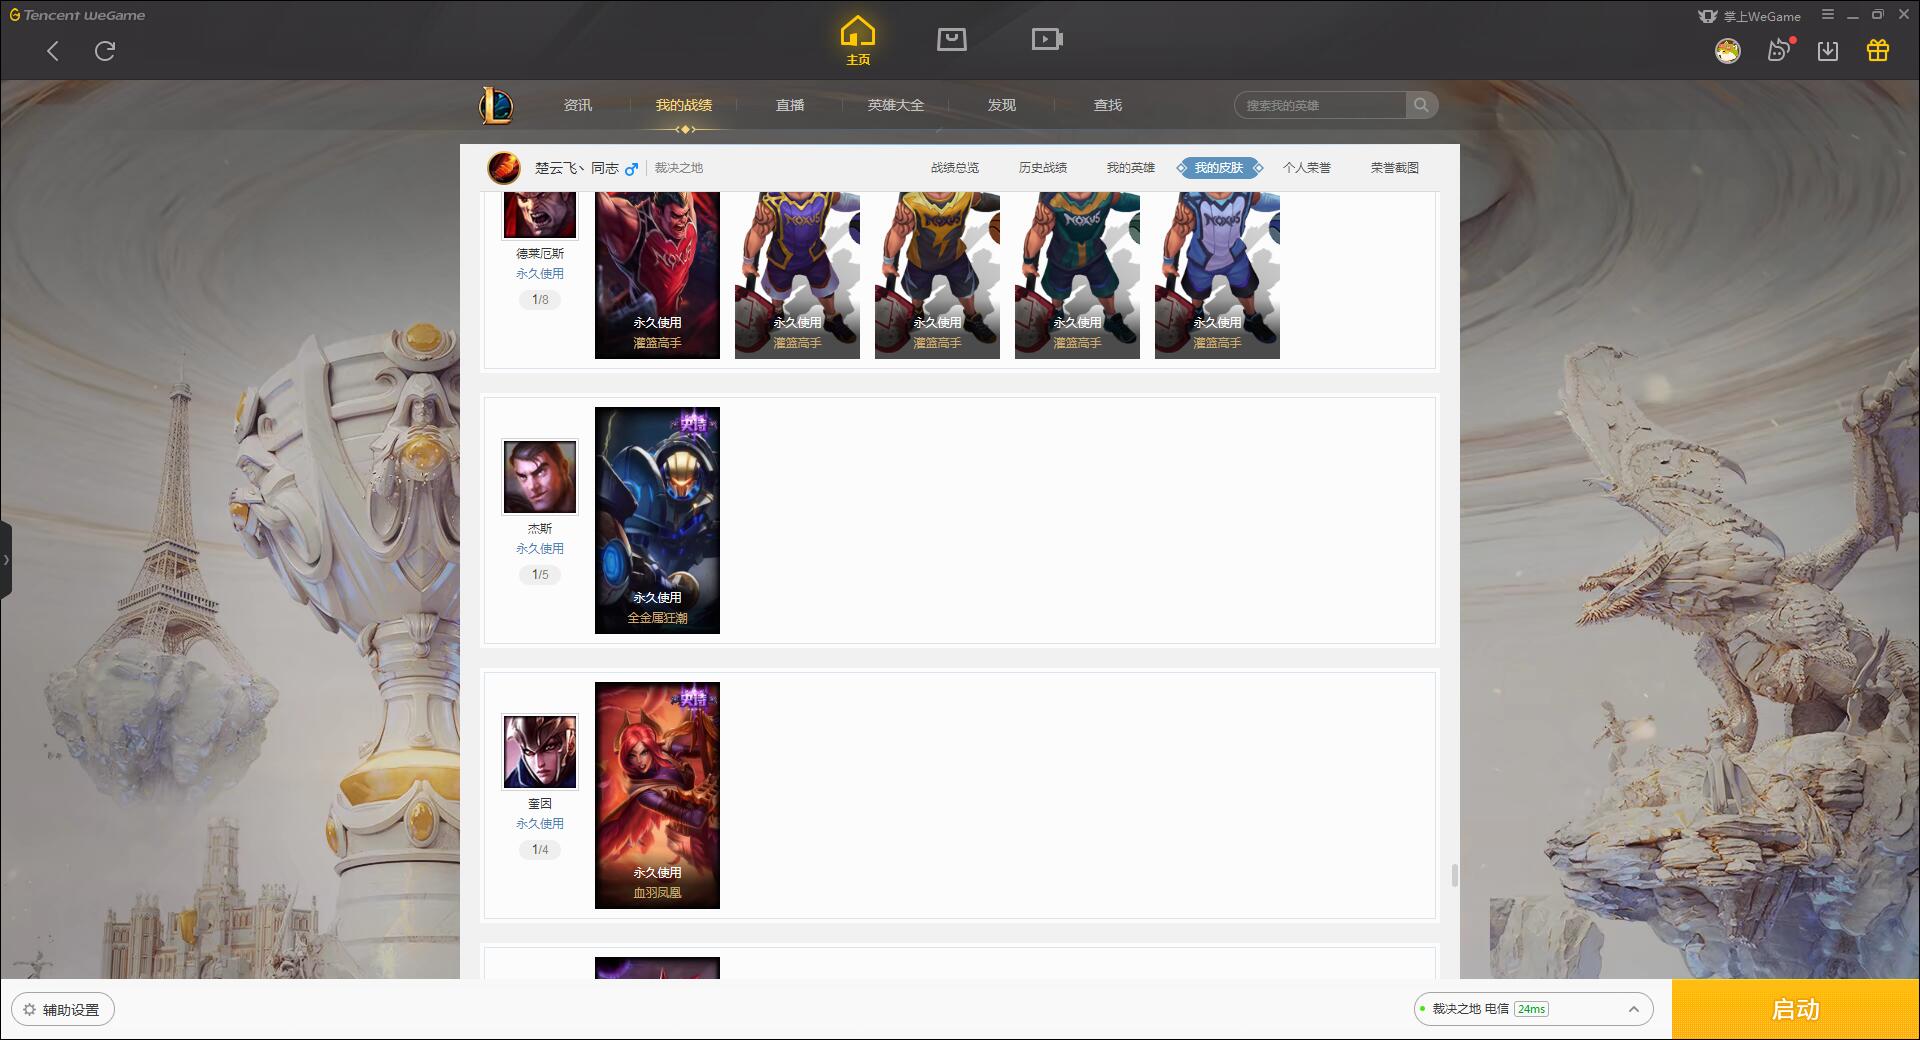Focus the 搜索我的英雄 search field
The height and width of the screenshot is (1040, 1920).
point(1321,105)
